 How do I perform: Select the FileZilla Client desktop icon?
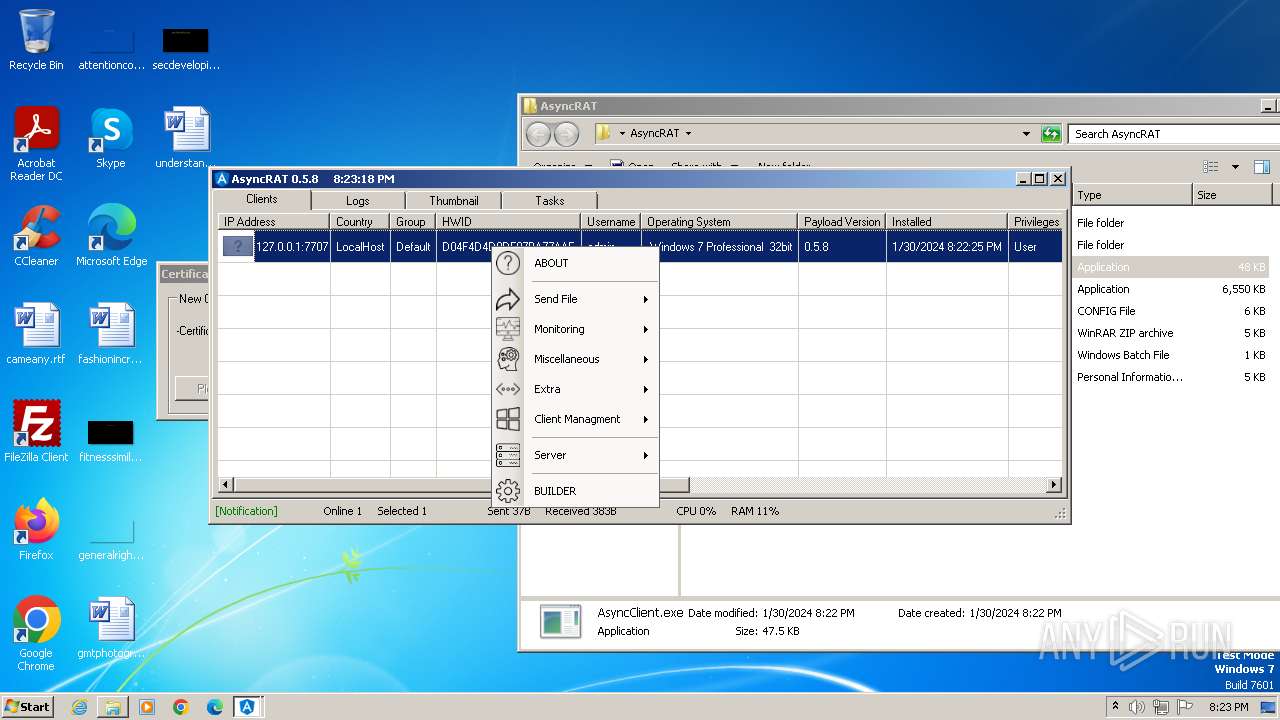[37, 432]
